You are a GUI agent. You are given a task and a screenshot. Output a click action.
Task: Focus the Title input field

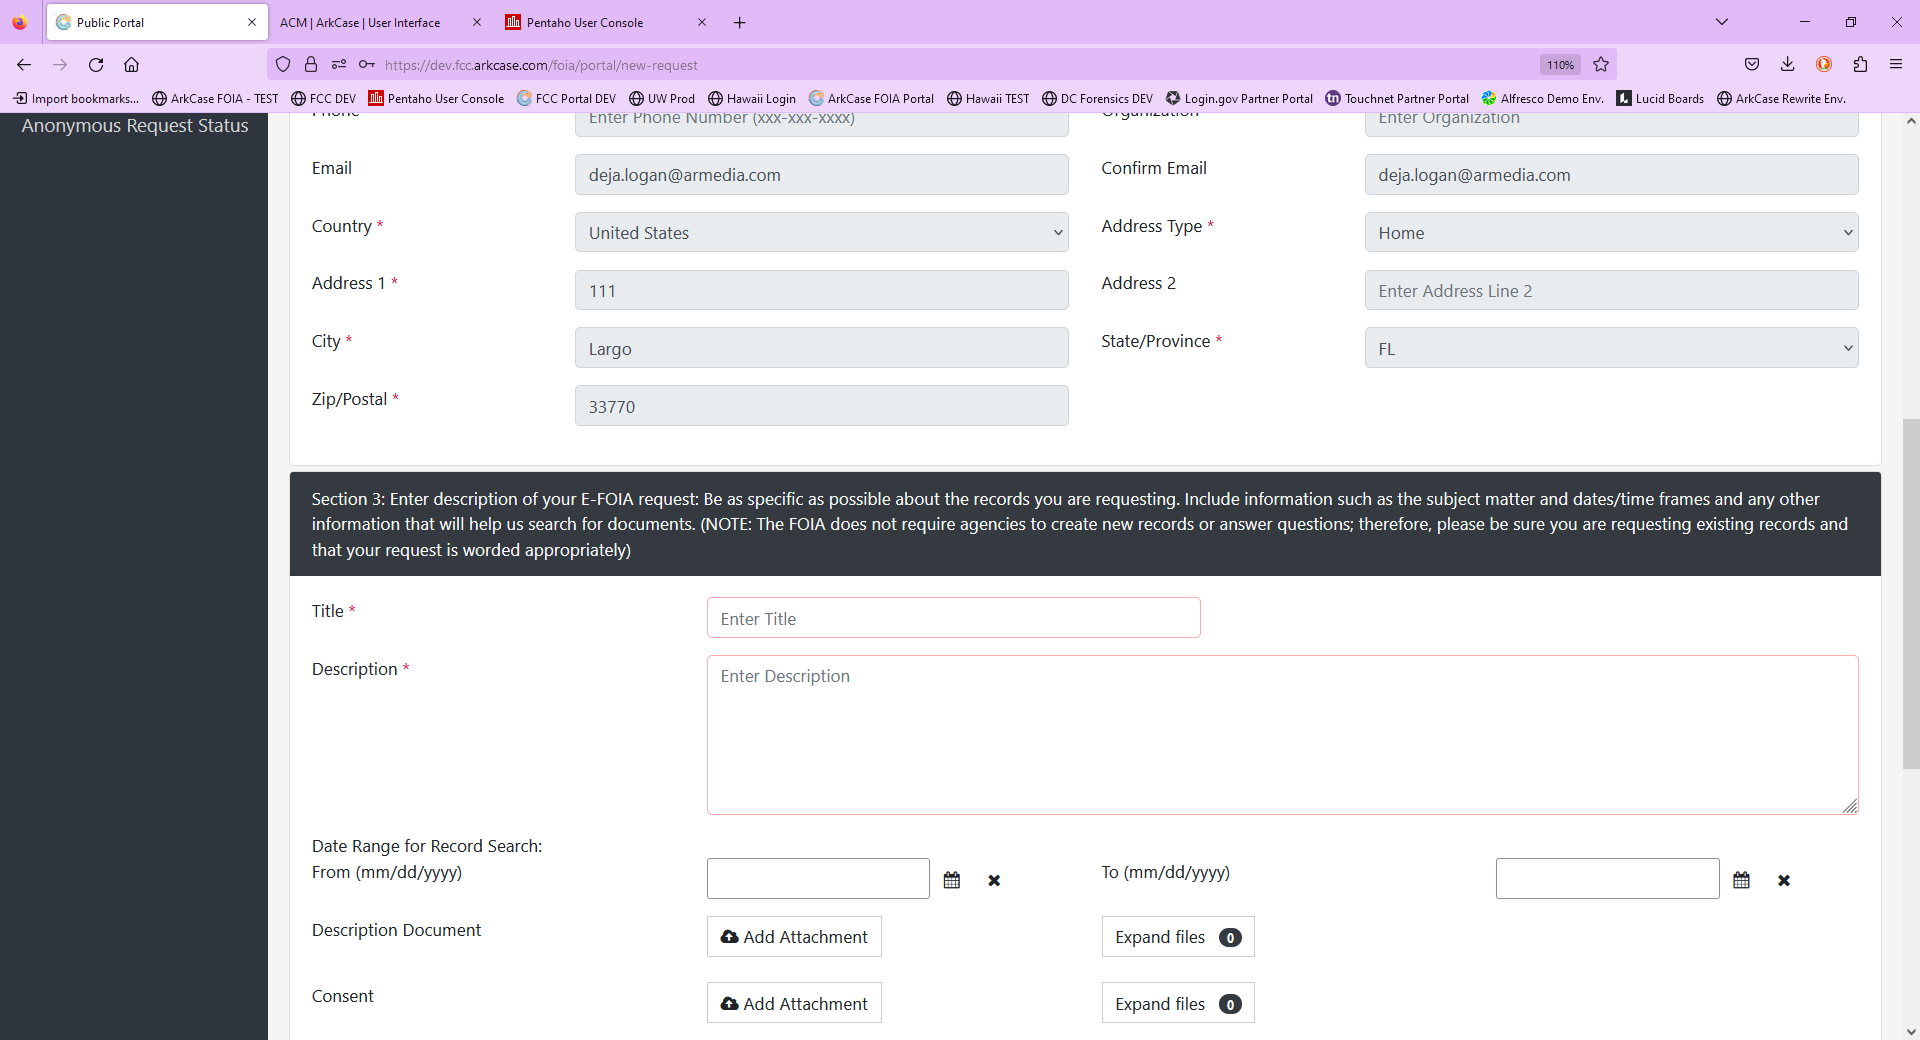click(954, 618)
